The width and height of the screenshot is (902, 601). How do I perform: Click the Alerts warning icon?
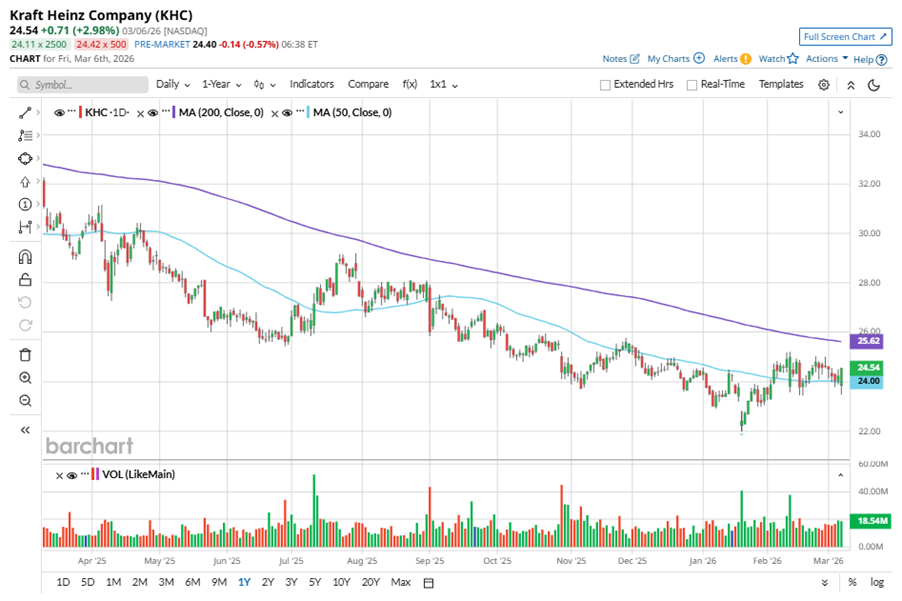click(746, 59)
